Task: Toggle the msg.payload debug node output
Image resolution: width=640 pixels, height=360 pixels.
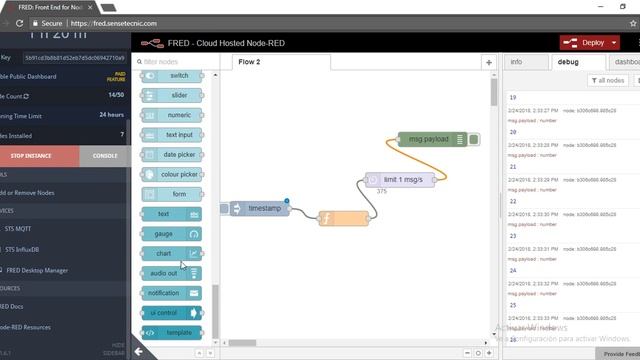Action: coord(473,140)
